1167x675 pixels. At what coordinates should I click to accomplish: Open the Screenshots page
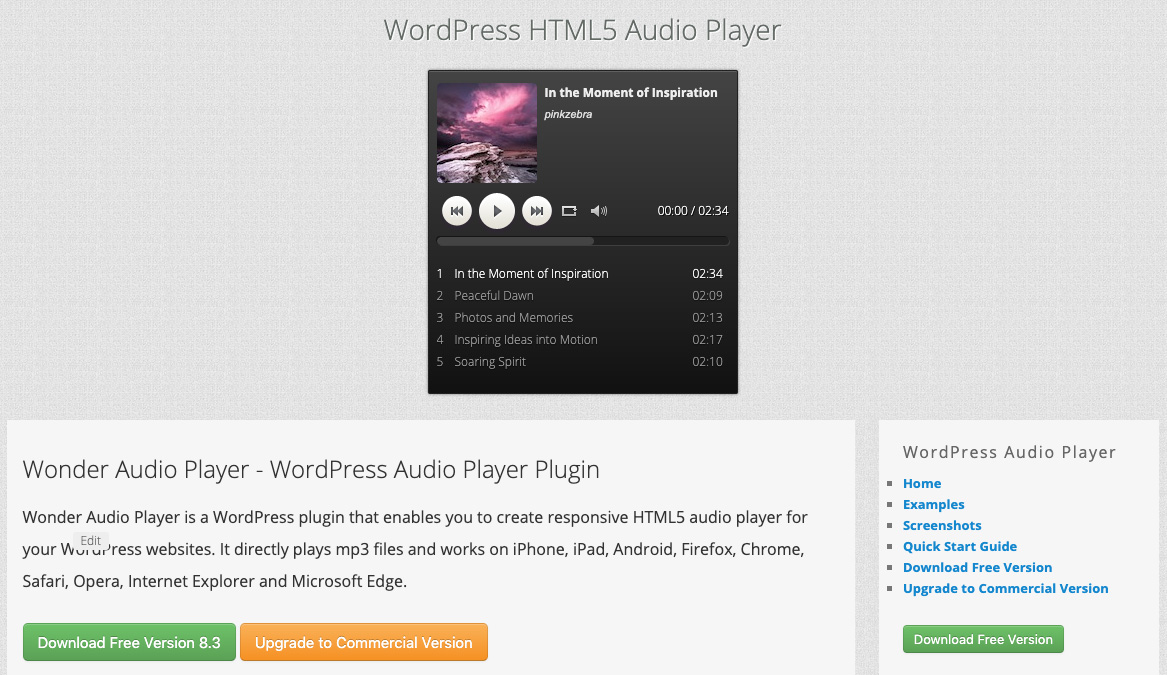[x=942, y=525]
